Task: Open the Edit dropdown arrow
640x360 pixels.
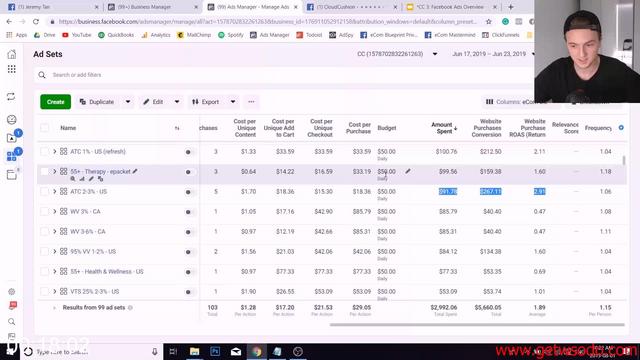Action: point(177,102)
